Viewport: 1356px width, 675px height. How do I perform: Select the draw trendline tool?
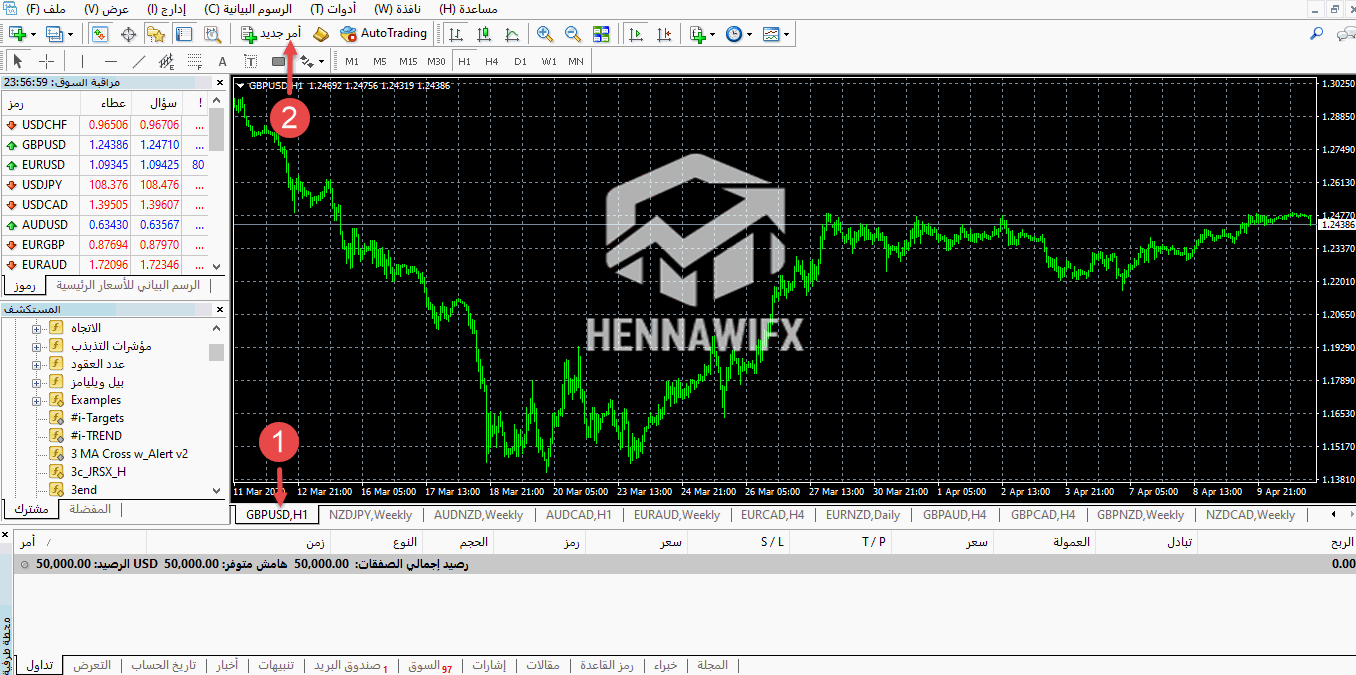click(x=138, y=62)
